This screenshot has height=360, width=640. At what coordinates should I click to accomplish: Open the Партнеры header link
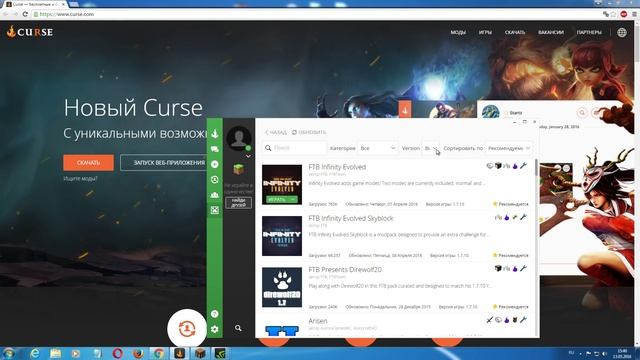[x=589, y=32]
